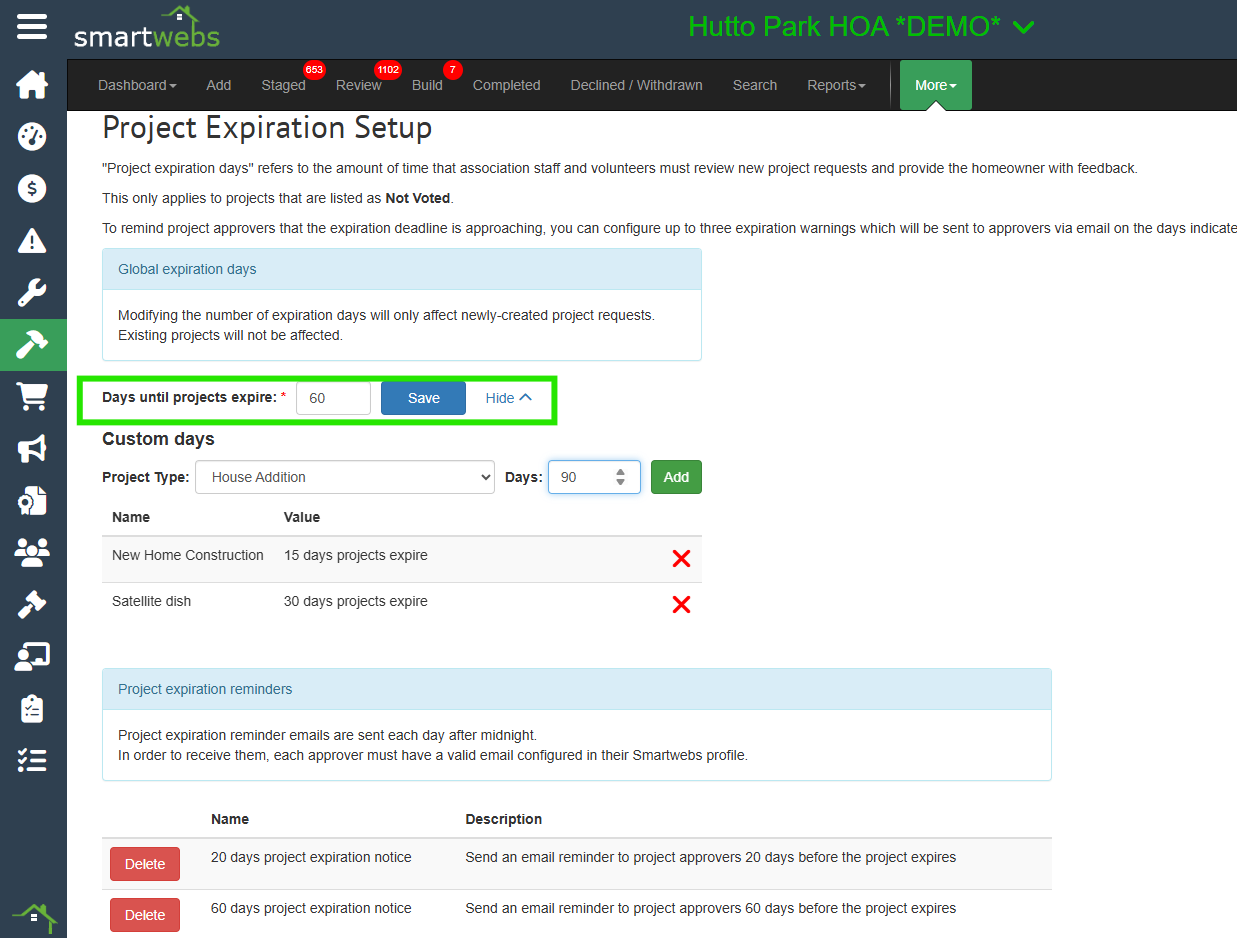1237x938 pixels.
Task: Click the warning triangle violations icon
Action: coord(32,240)
